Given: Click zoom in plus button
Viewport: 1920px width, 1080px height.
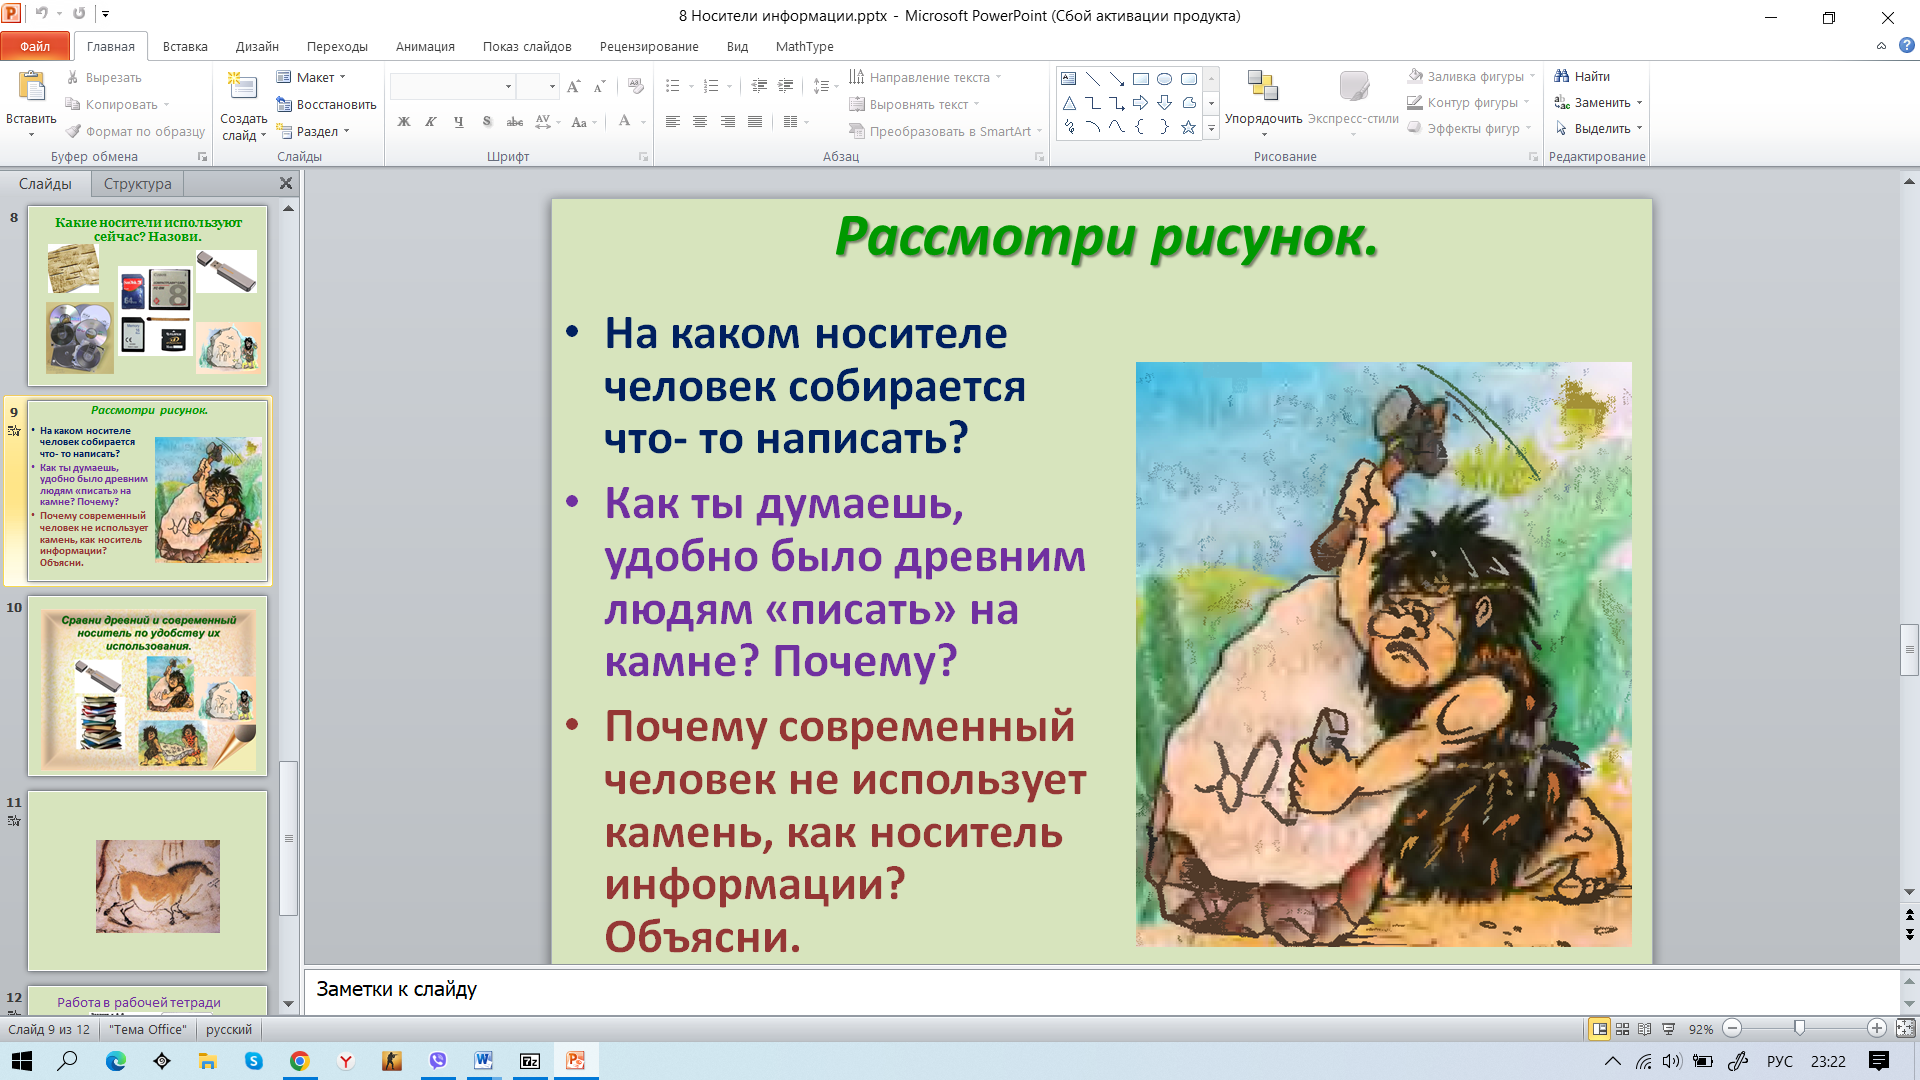Looking at the screenshot, I should (x=1877, y=1028).
